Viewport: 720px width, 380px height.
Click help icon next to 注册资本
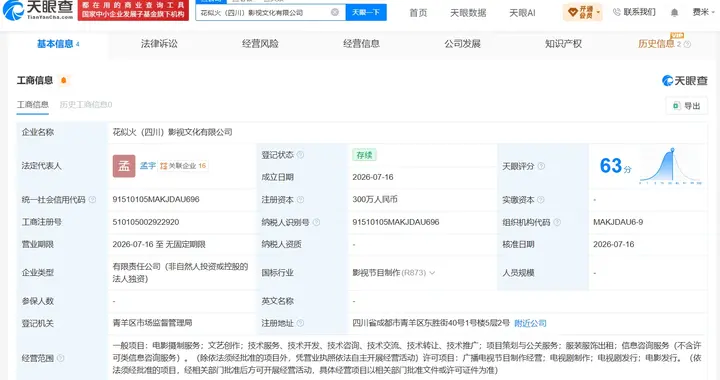(300, 200)
